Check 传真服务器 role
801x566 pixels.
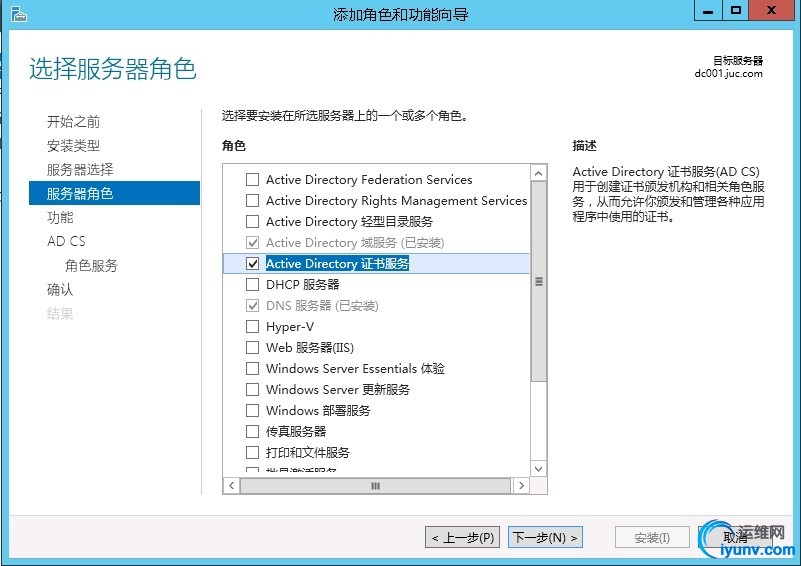[x=252, y=431]
